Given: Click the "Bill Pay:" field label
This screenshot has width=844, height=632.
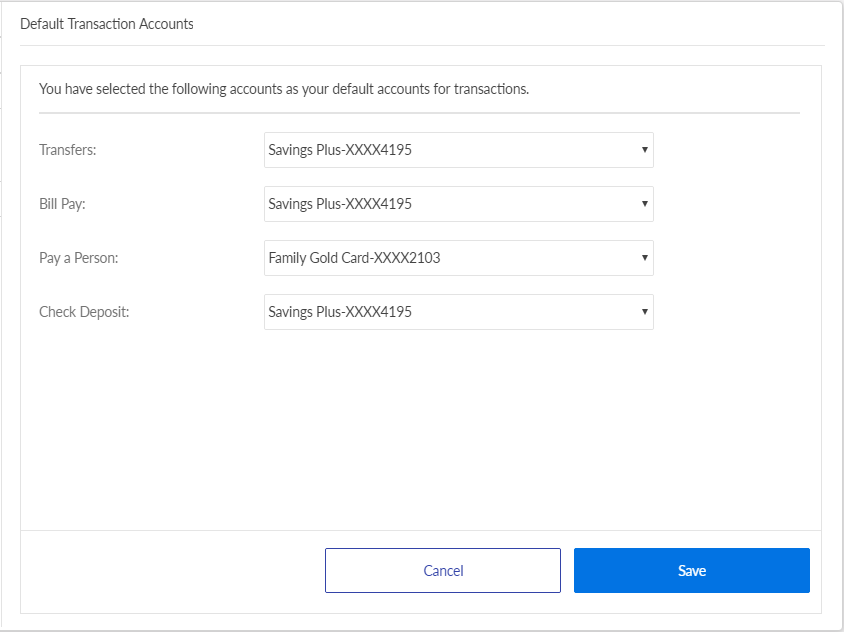Looking at the screenshot, I should 64,204.
